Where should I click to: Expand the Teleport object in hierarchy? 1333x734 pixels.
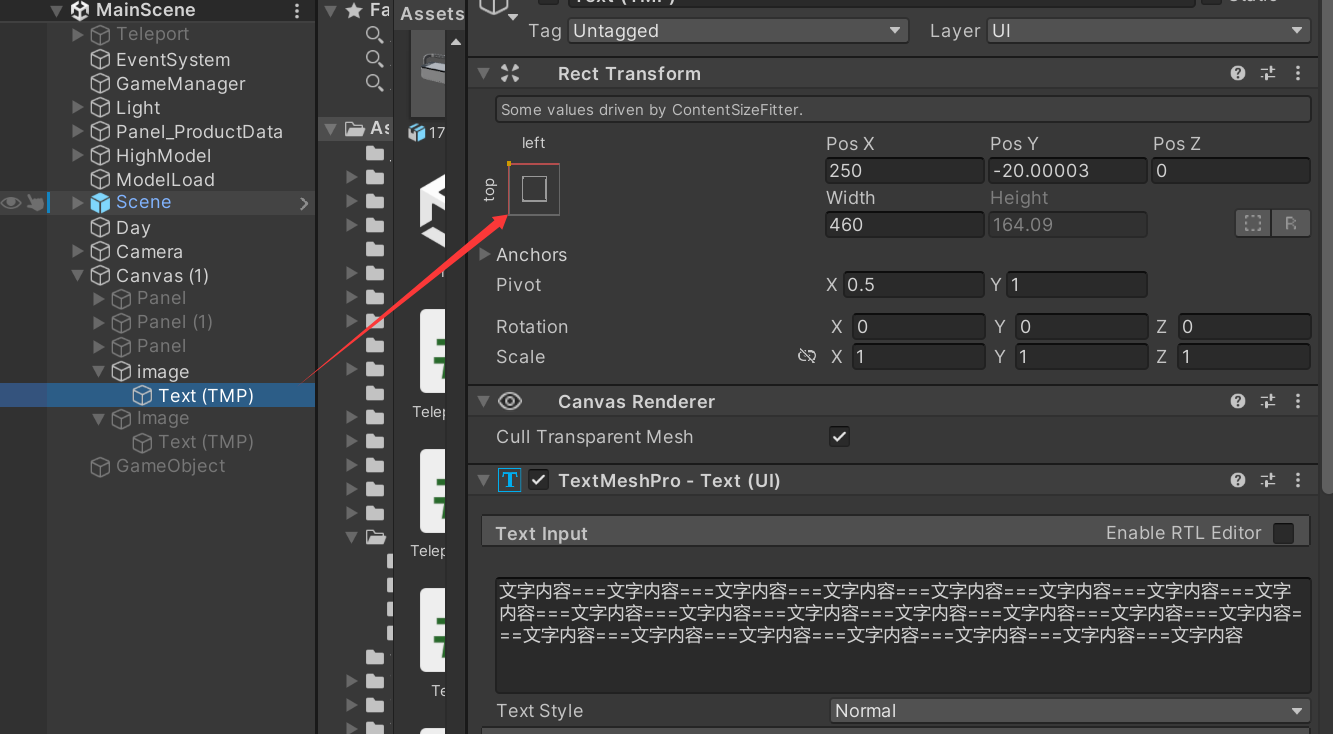point(78,35)
